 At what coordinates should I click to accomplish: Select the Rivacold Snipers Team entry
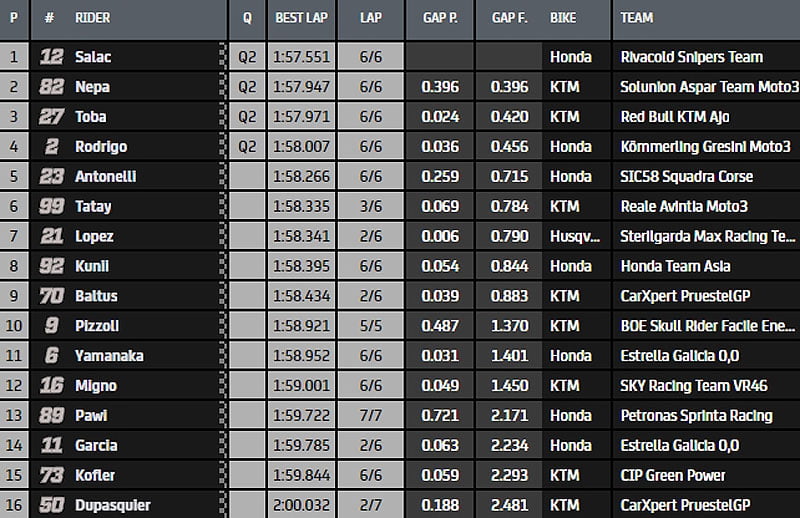[691, 57]
